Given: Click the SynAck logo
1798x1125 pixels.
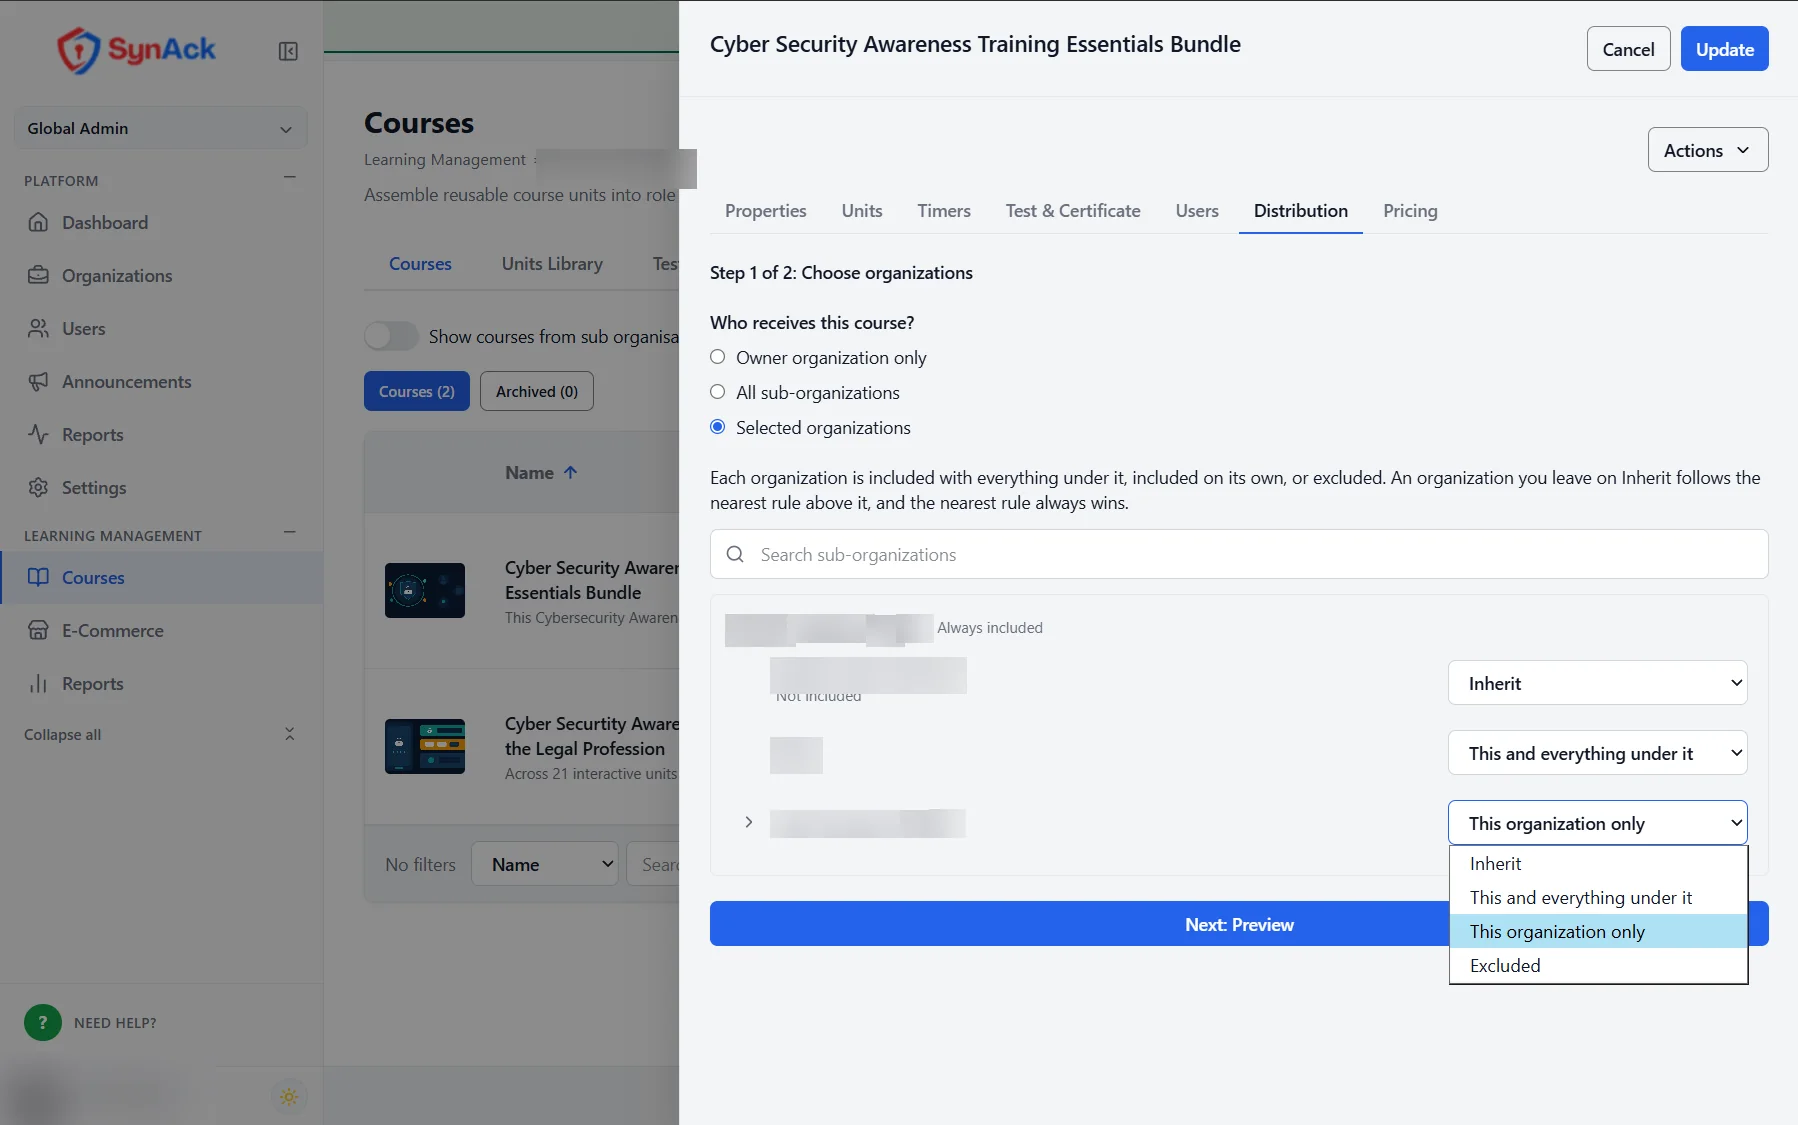Looking at the screenshot, I should 136,50.
